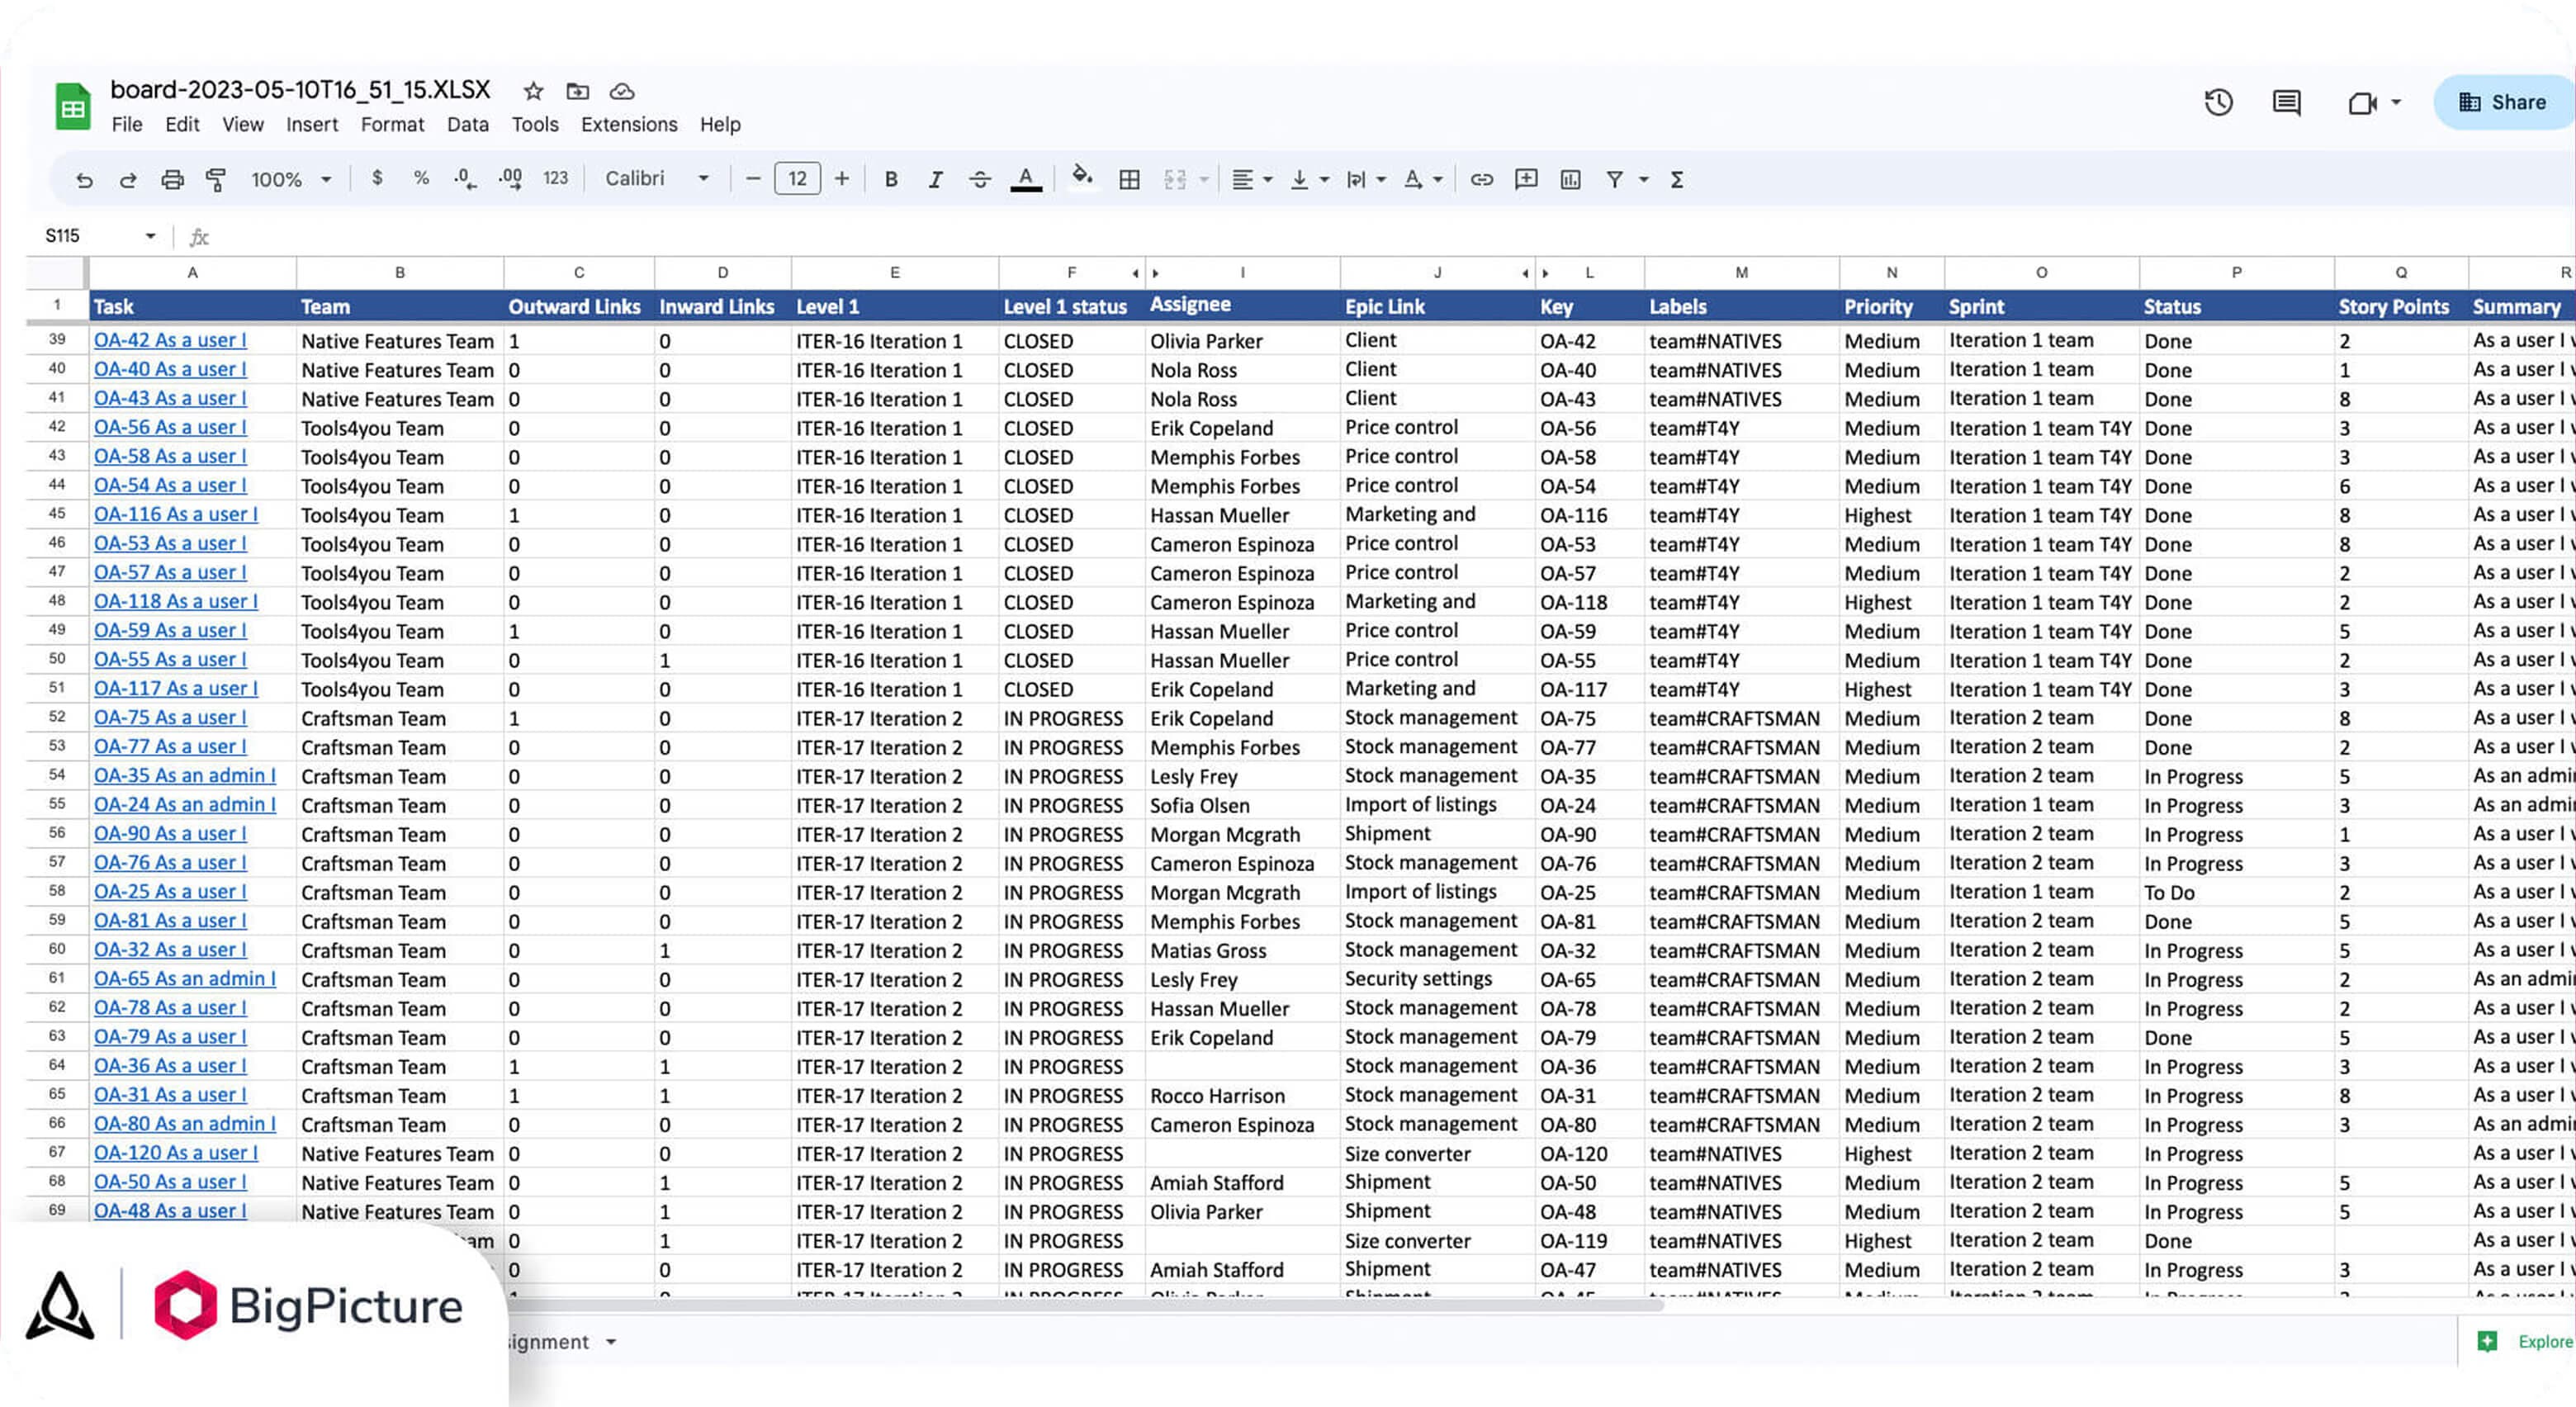Viewport: 2576px width, 1407px height.
Task: Open the Insert menu
Action: pyautogui.click(x=312, y=125)
